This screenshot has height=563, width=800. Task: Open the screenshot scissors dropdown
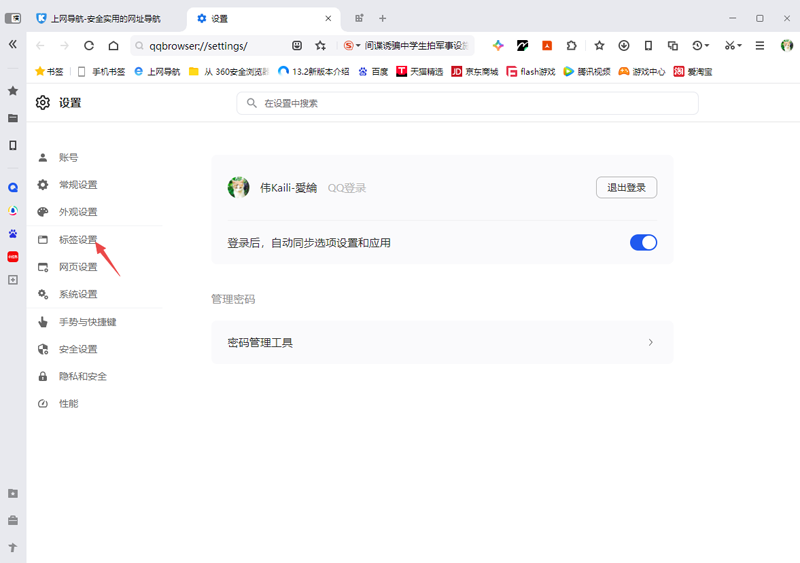coord(733,46)
